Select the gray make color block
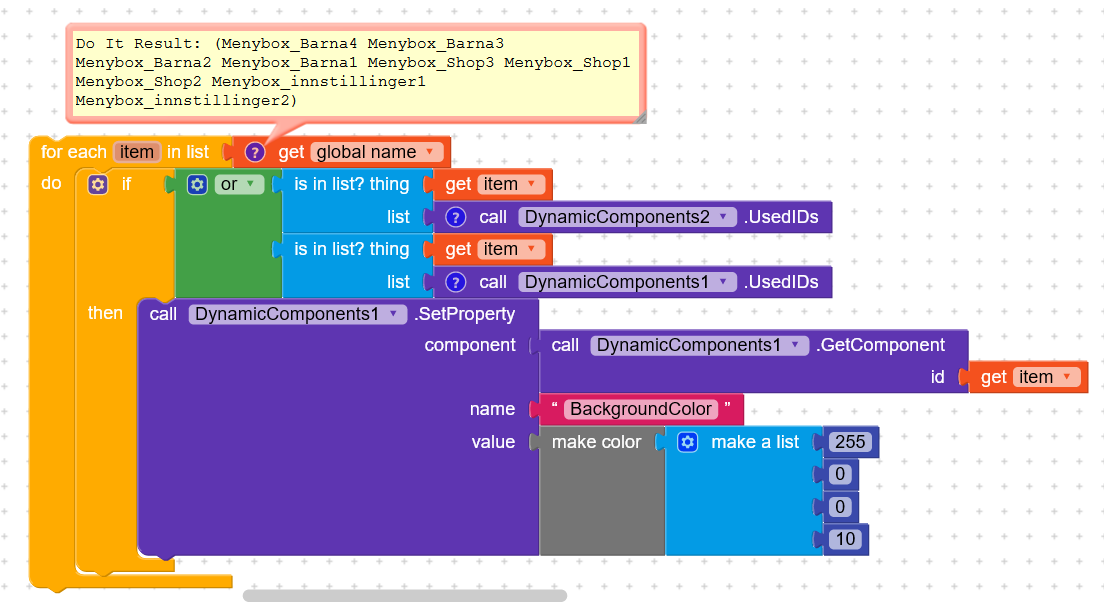 pos(602,500)
